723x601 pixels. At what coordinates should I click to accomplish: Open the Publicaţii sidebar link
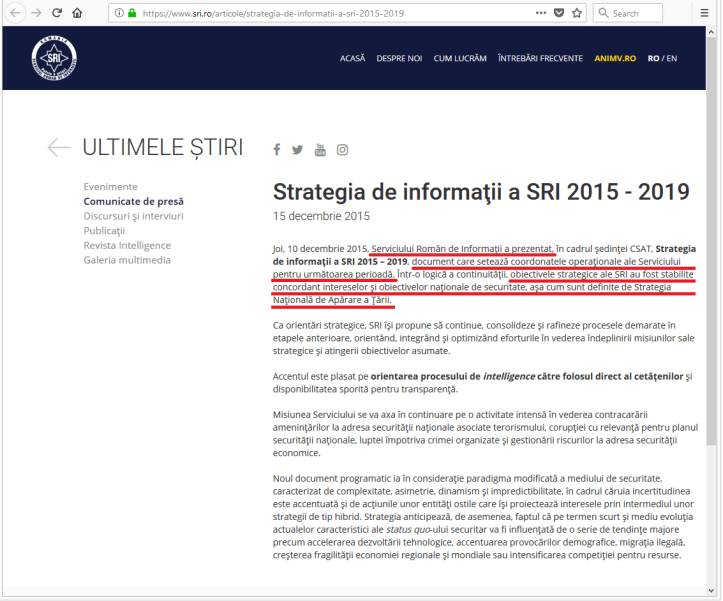(104, 231)
